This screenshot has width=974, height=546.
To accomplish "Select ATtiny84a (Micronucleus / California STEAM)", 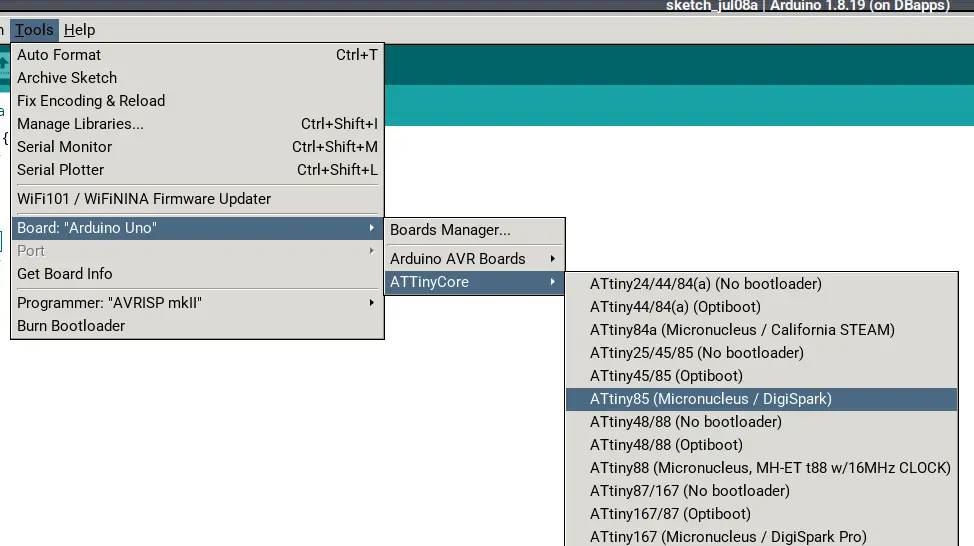I will click(x=762, y=330).
